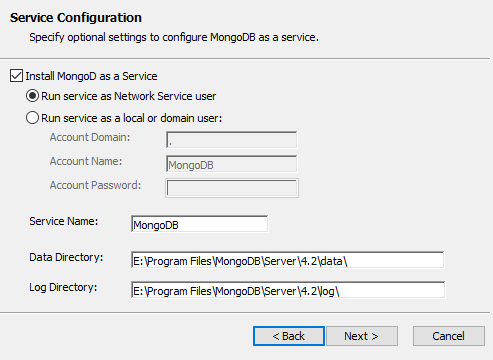Click the 'Run service as Network Service user' text
The width and height of the screenshot is (493, 360).
tap(129, 96)
